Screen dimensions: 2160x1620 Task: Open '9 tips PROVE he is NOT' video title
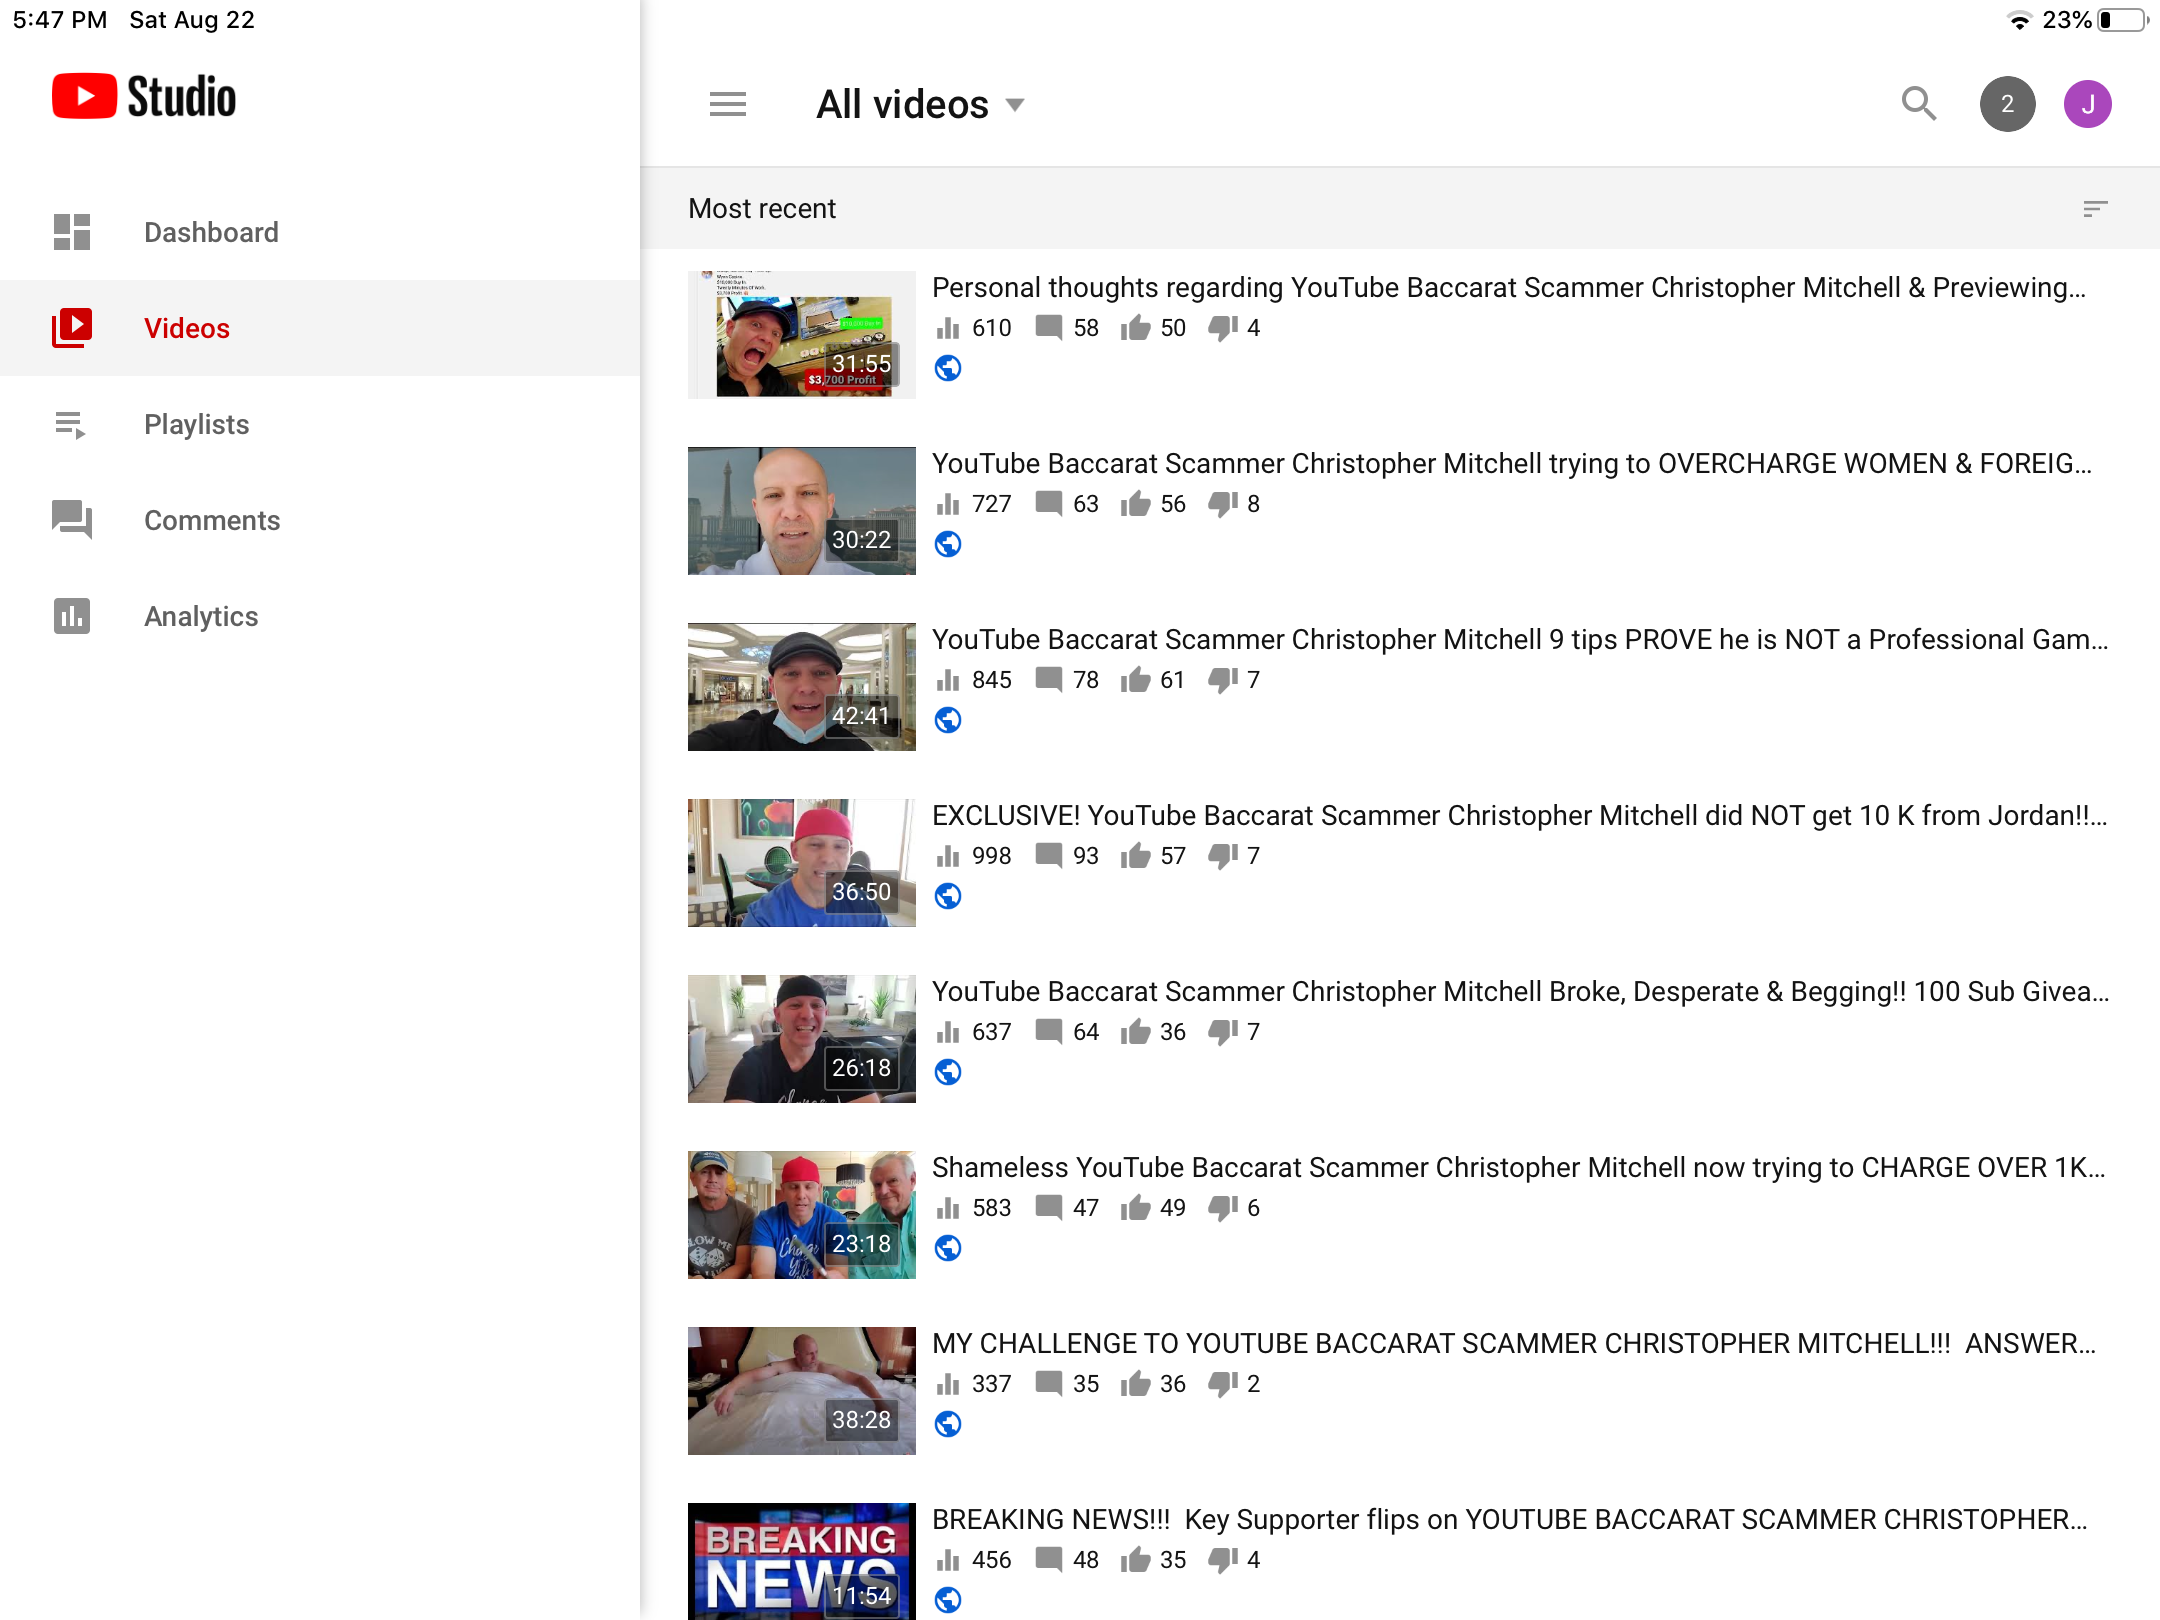tap(1520, 640)
